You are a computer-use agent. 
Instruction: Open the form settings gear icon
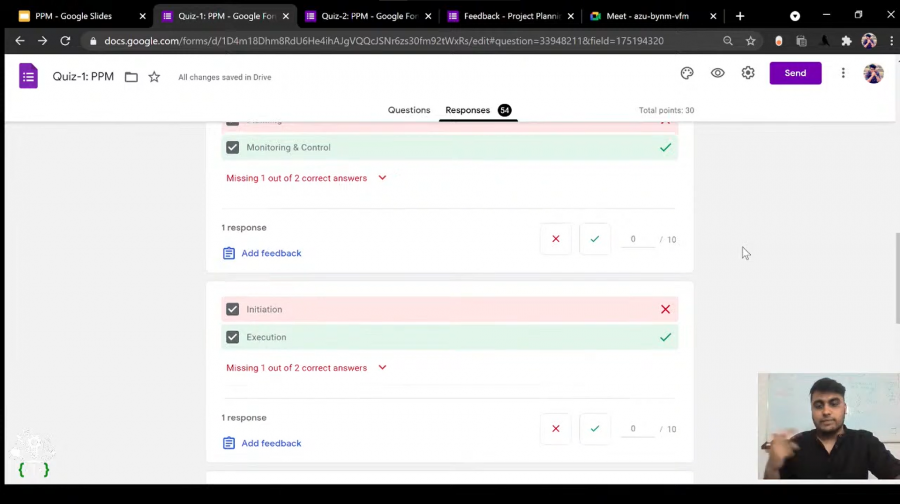coord(748,73)
